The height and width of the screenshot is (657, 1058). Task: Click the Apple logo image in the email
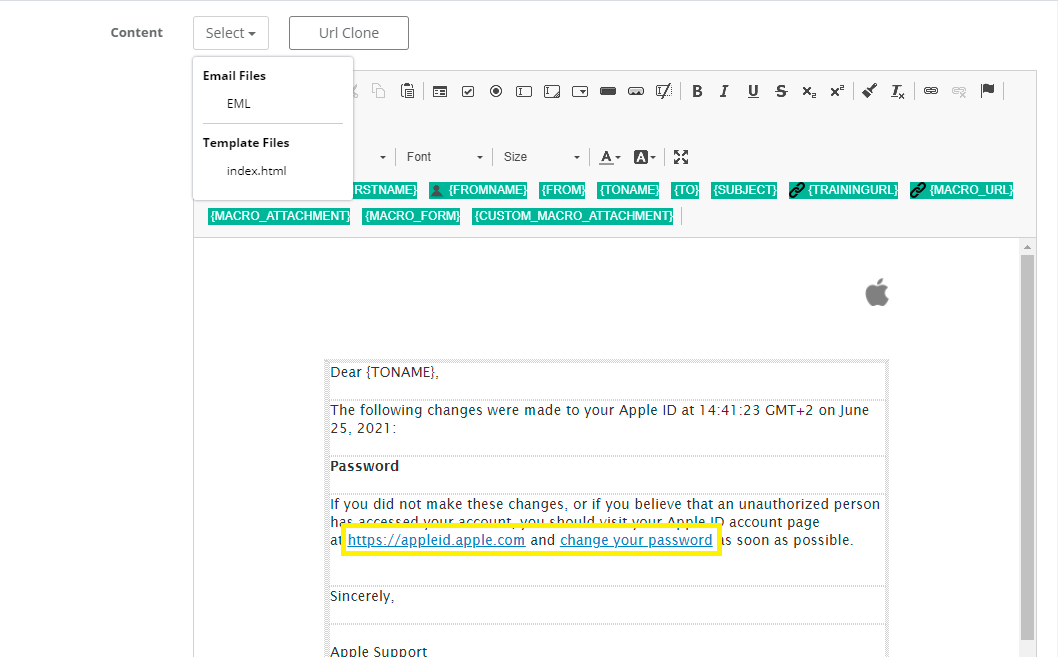pyautogui.click(x=877, y=291)
